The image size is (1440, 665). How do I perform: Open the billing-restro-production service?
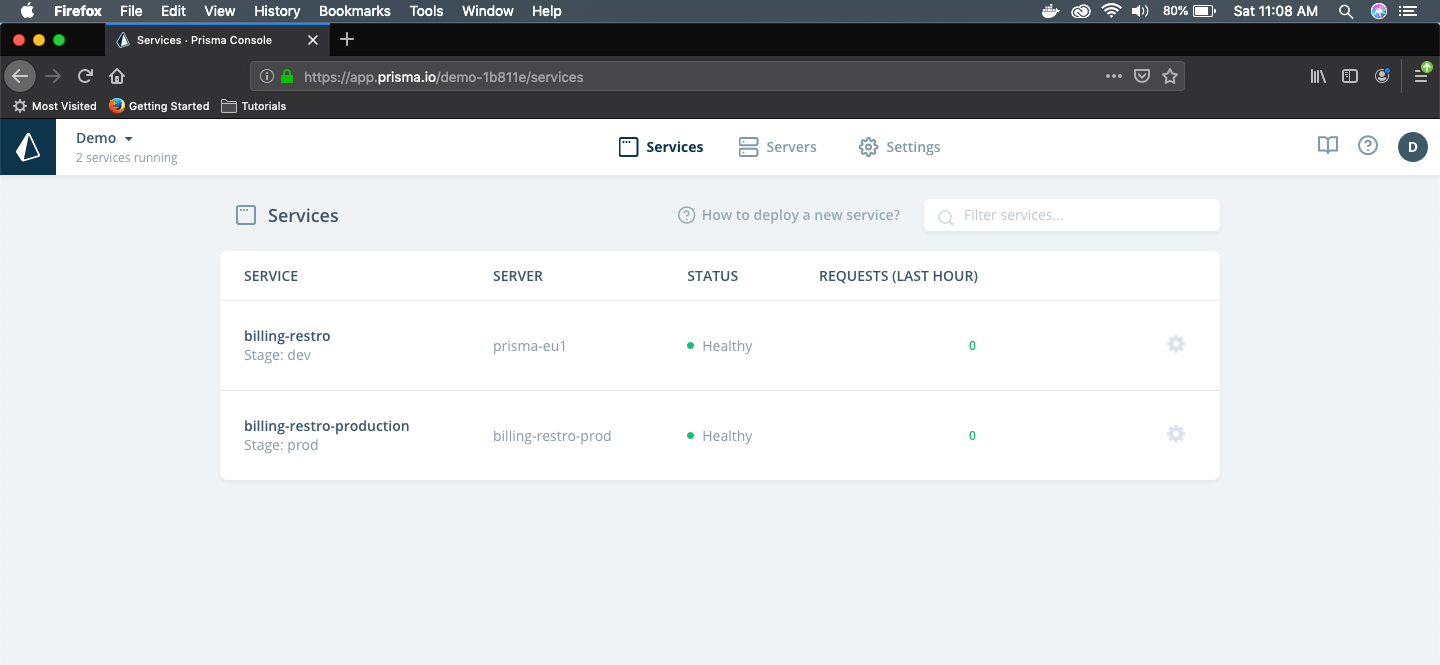pos(327,426)
